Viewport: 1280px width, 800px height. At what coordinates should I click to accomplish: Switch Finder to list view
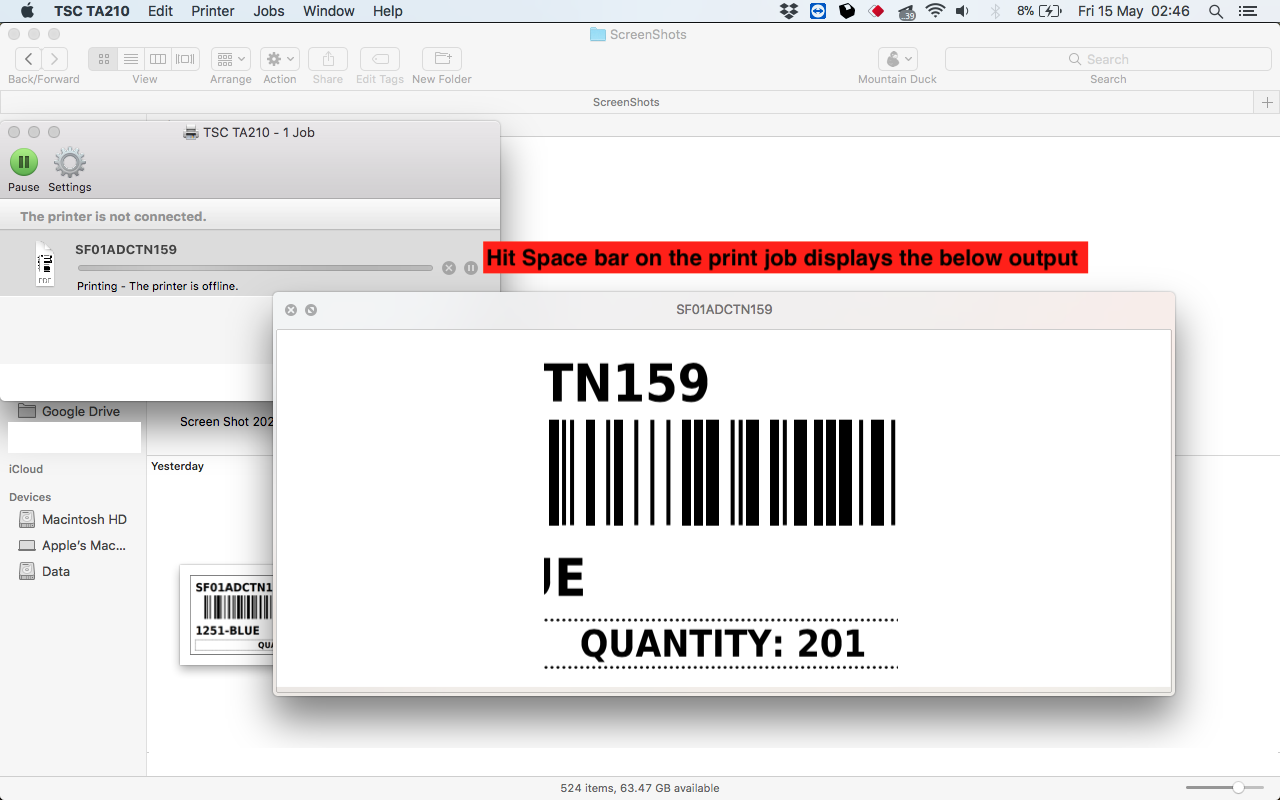click(131, 58)
